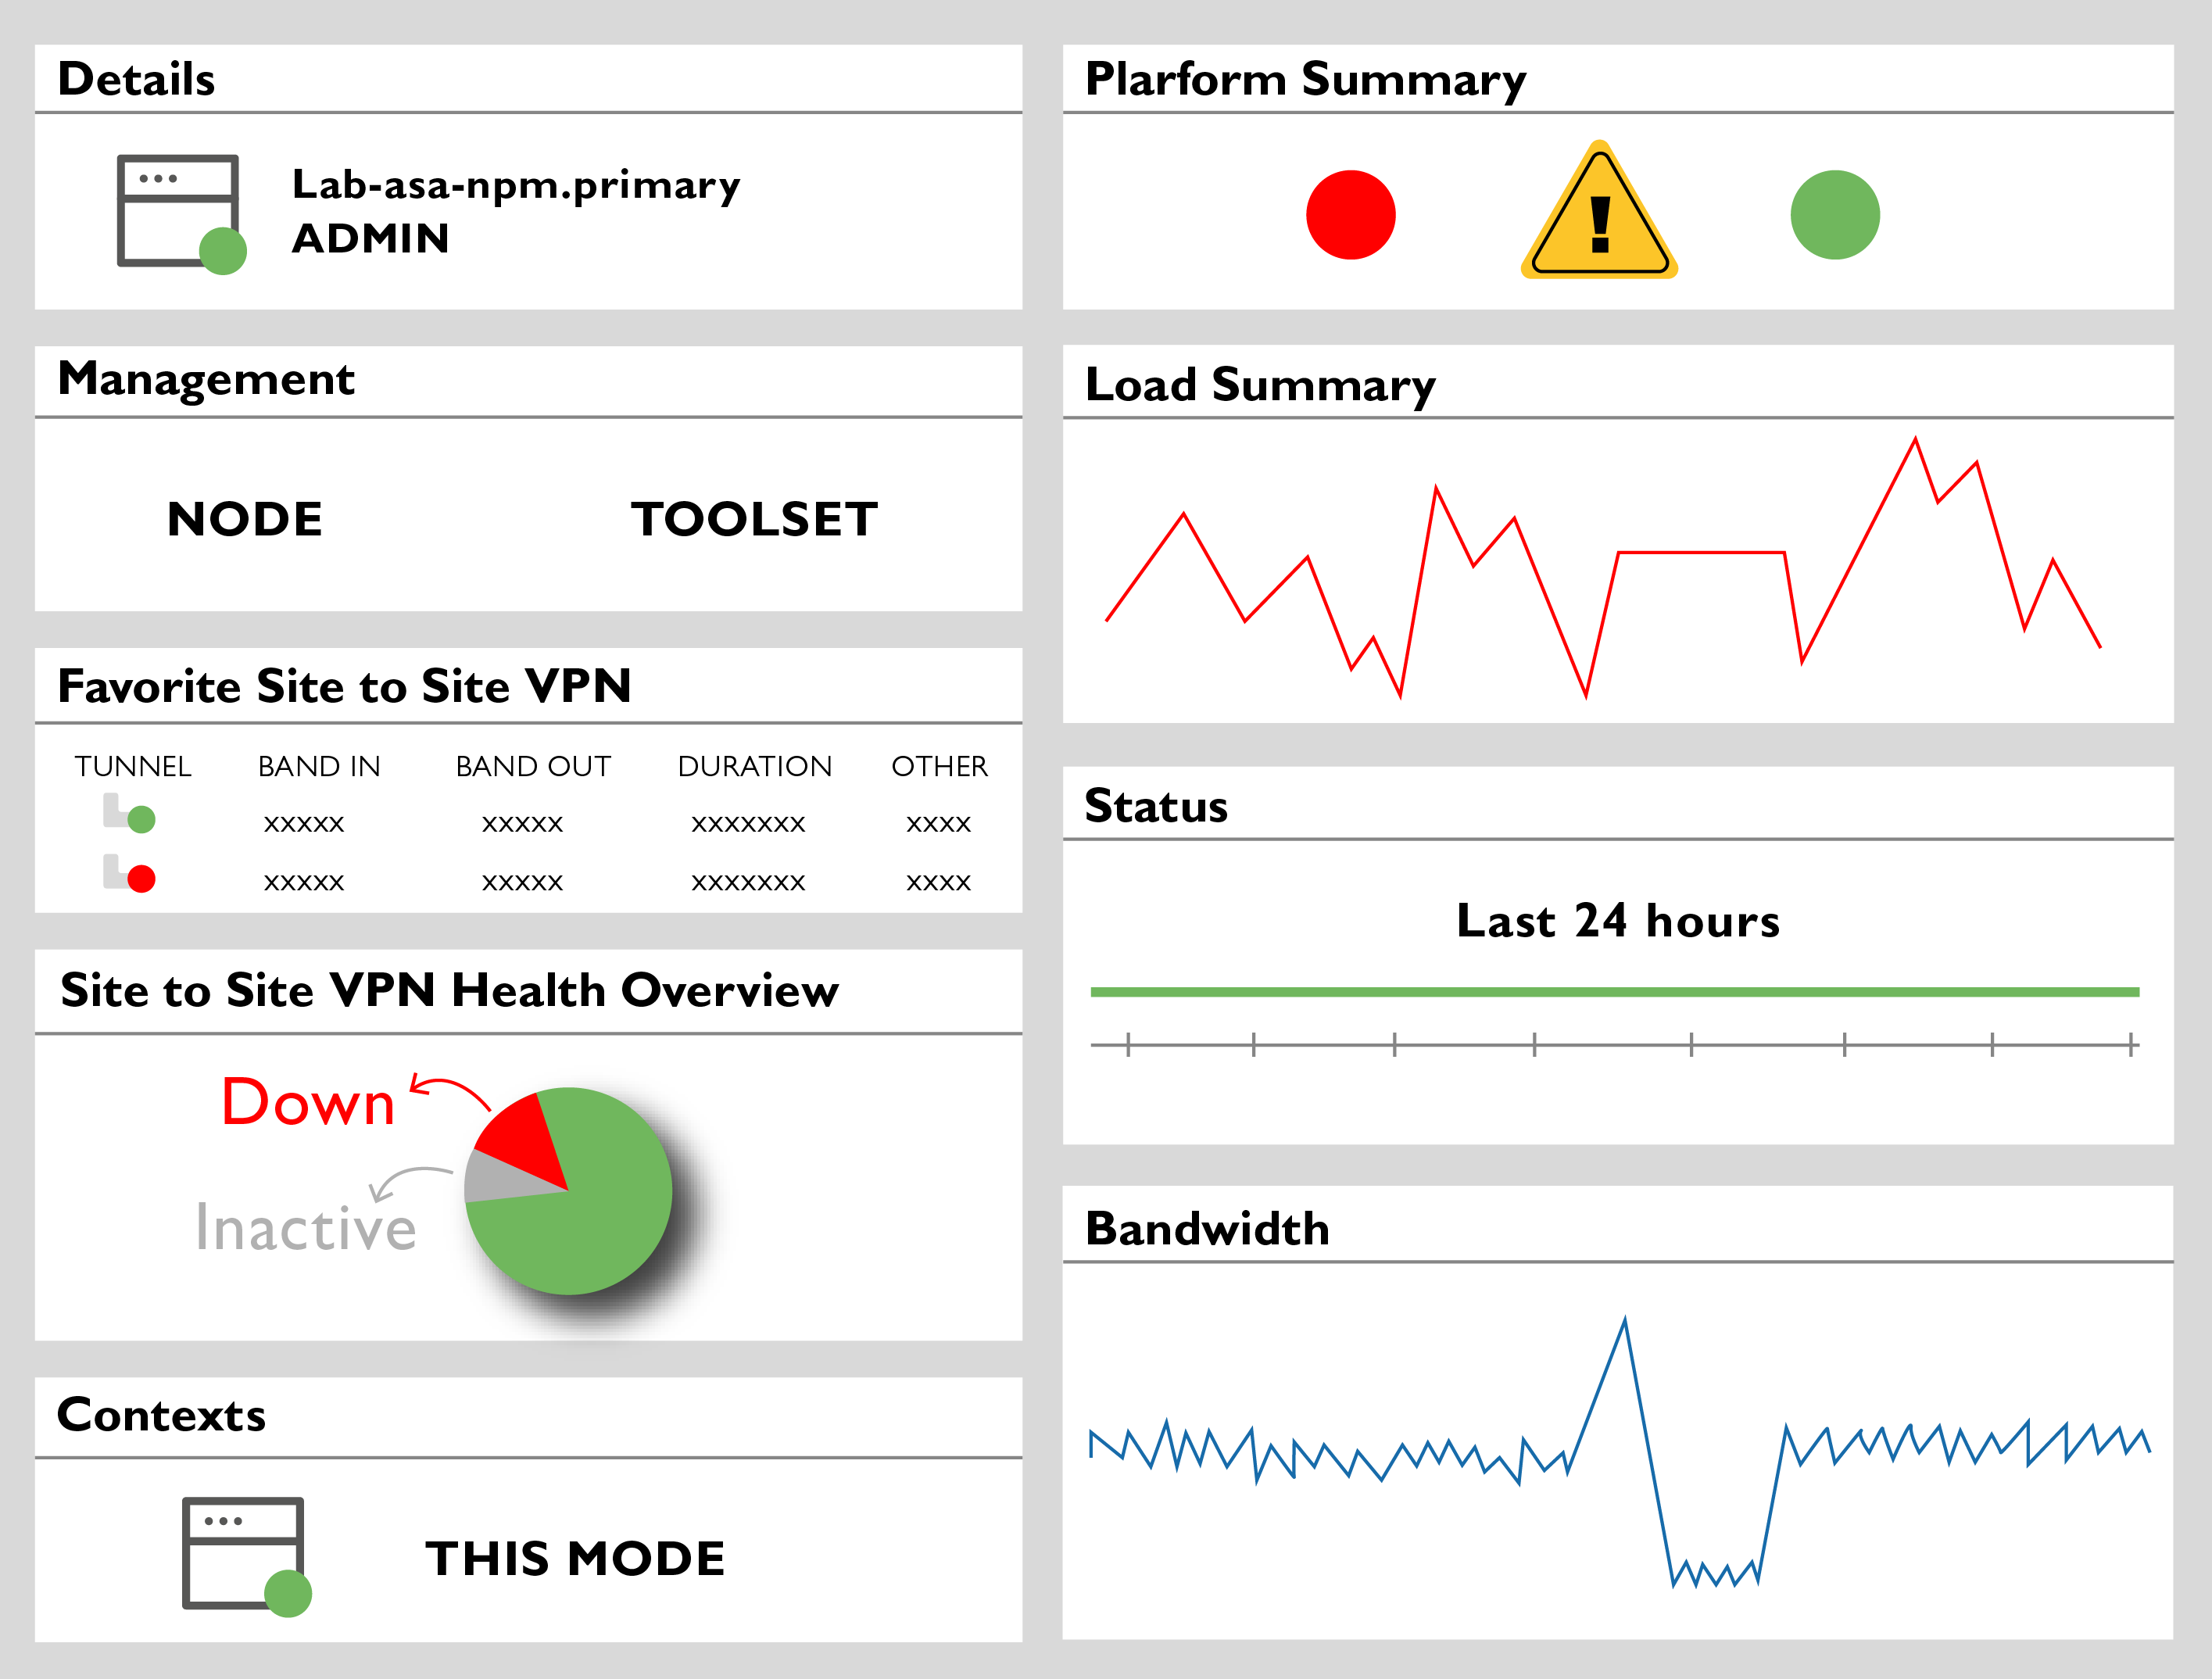Click the Contexts panel title

pyautogui.click(x=161, y=1415)
